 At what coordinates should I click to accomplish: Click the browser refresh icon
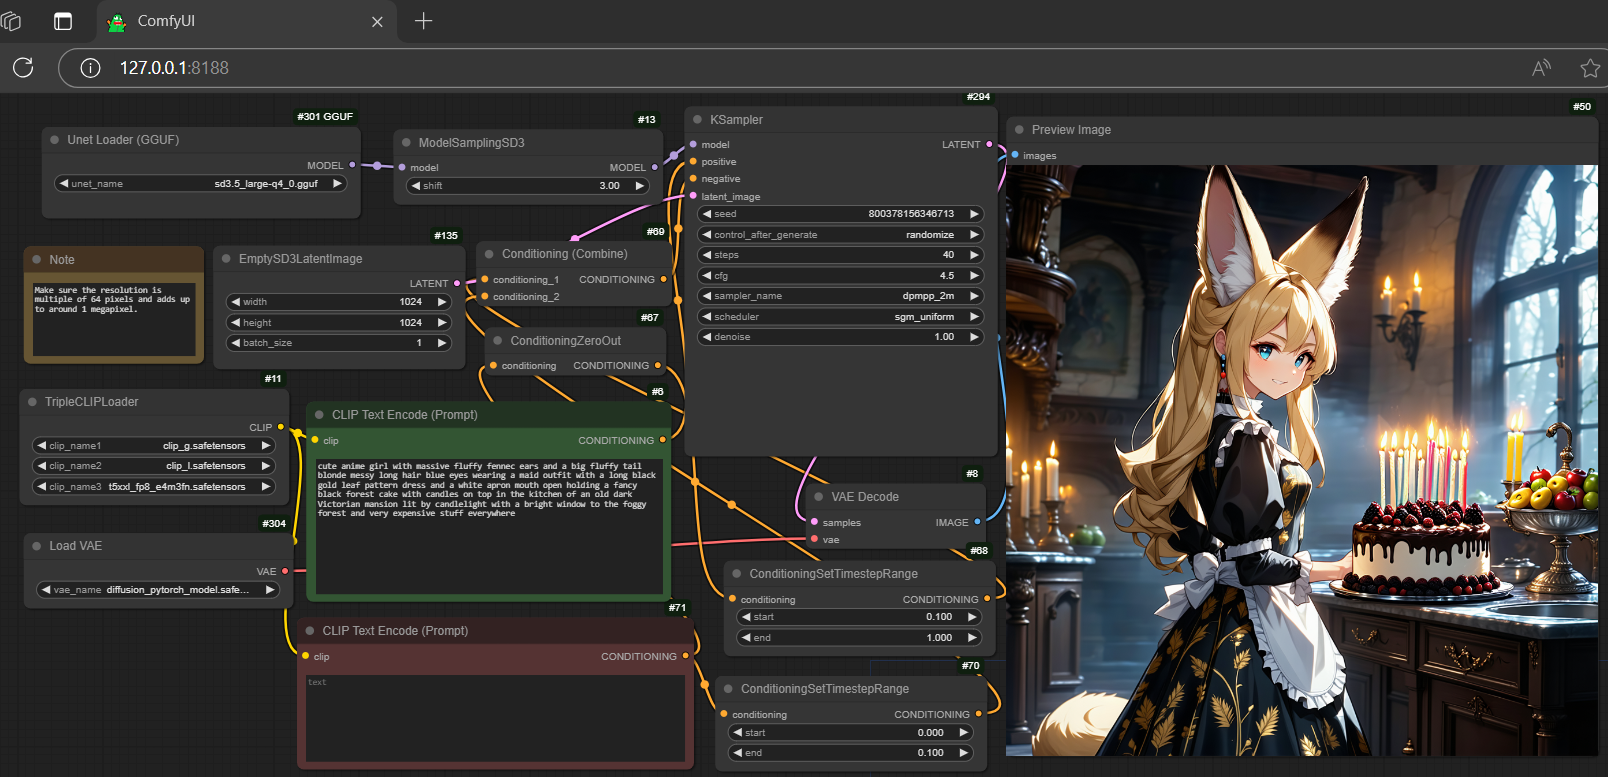23,67
